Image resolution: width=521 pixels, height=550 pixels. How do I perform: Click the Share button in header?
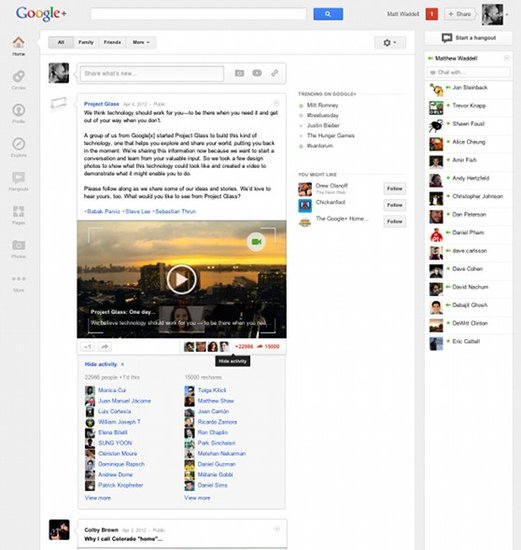(x=460, y=14)
